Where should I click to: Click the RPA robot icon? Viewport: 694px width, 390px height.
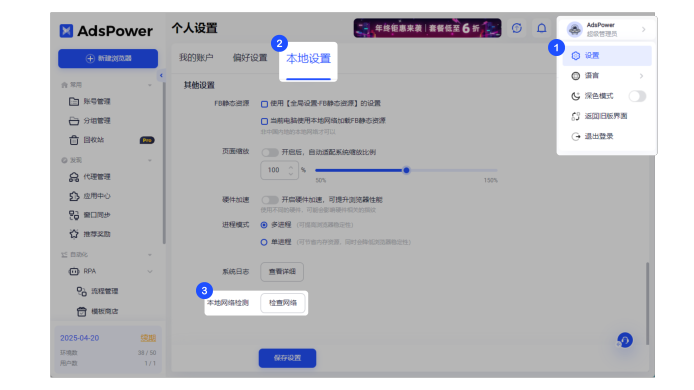74,271
